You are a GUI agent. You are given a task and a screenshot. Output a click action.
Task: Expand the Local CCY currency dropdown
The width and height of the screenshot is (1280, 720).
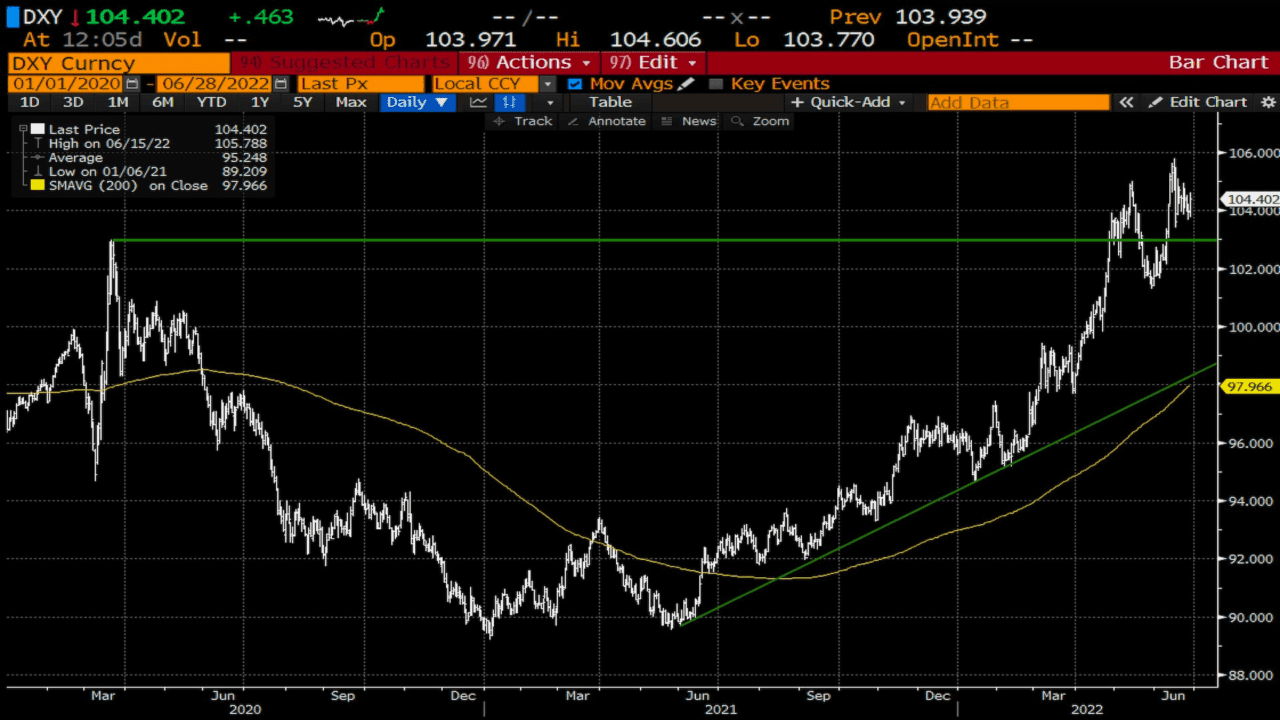tap(547, 84)
